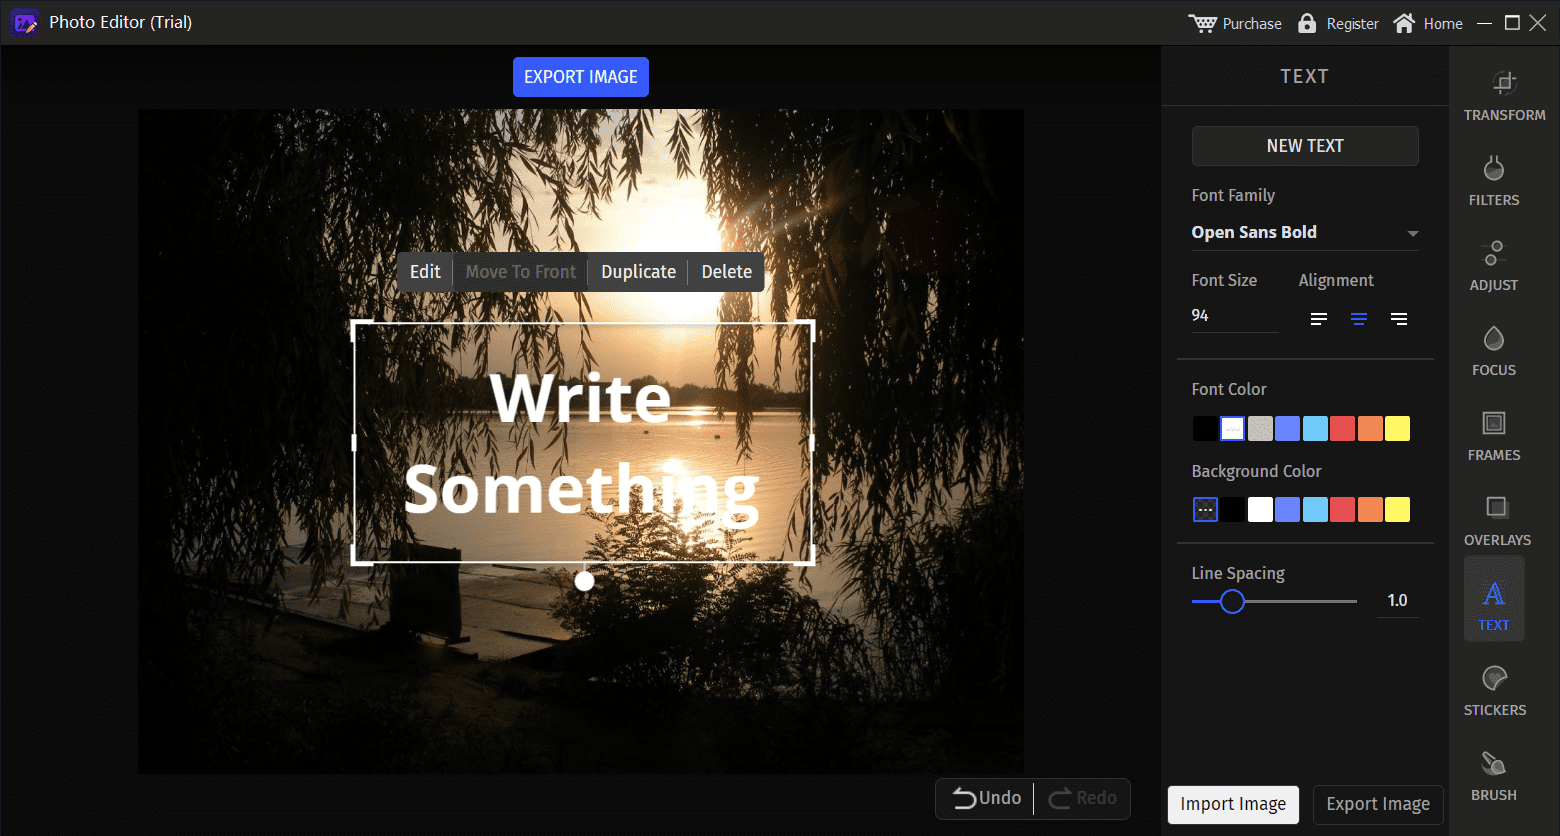The width and height of the screenshot is (1560, 836).
Task: Pick red background color swatch
Action: click(1343, 510)
